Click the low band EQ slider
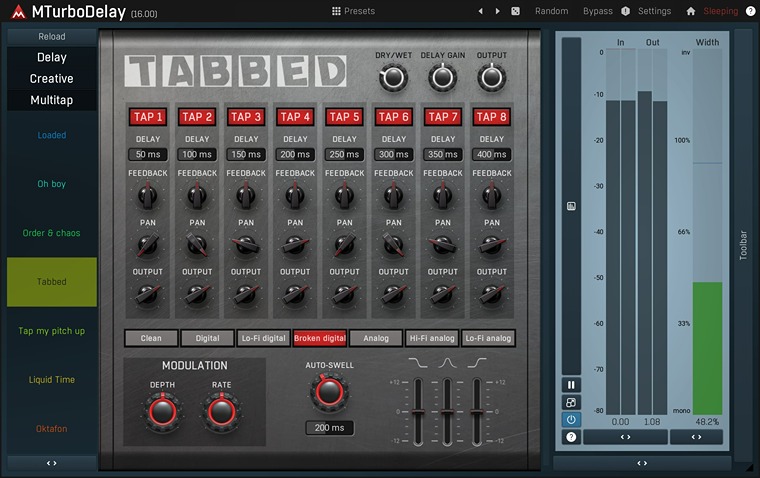 418,412
